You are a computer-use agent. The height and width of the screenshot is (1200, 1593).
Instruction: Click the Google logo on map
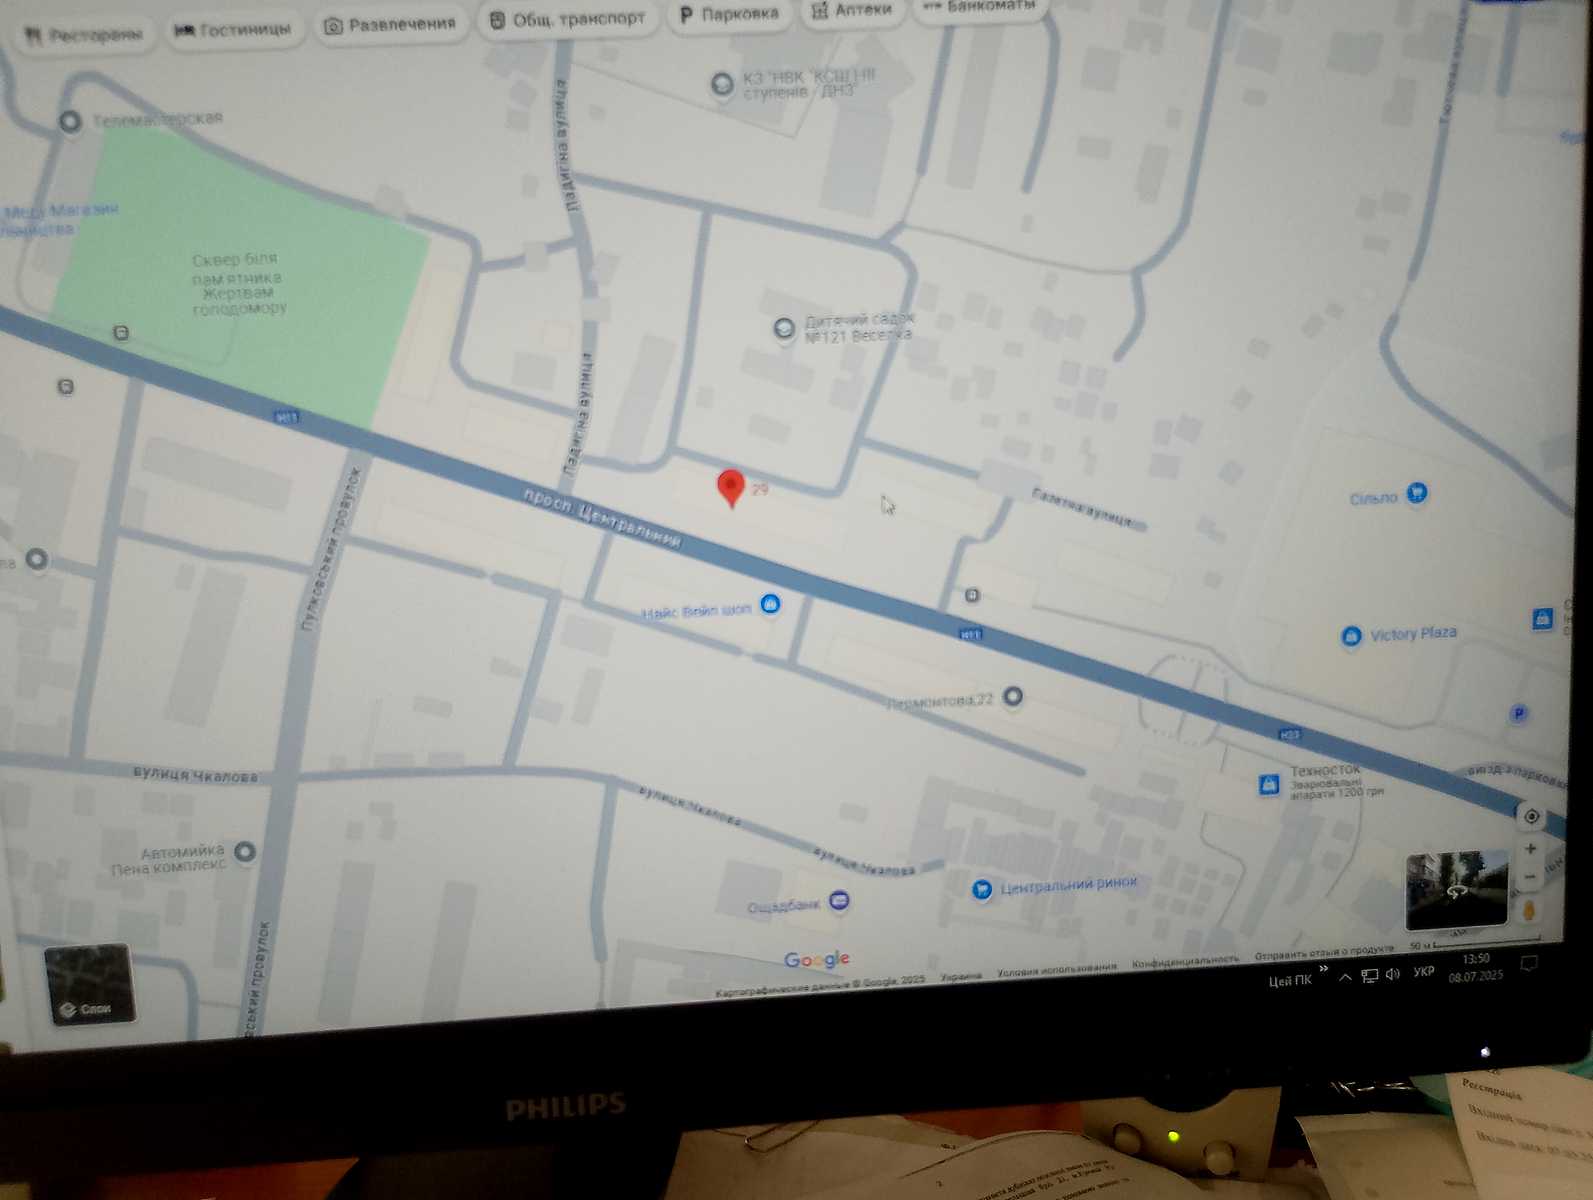pyautogui.click(x=817, y=960)
